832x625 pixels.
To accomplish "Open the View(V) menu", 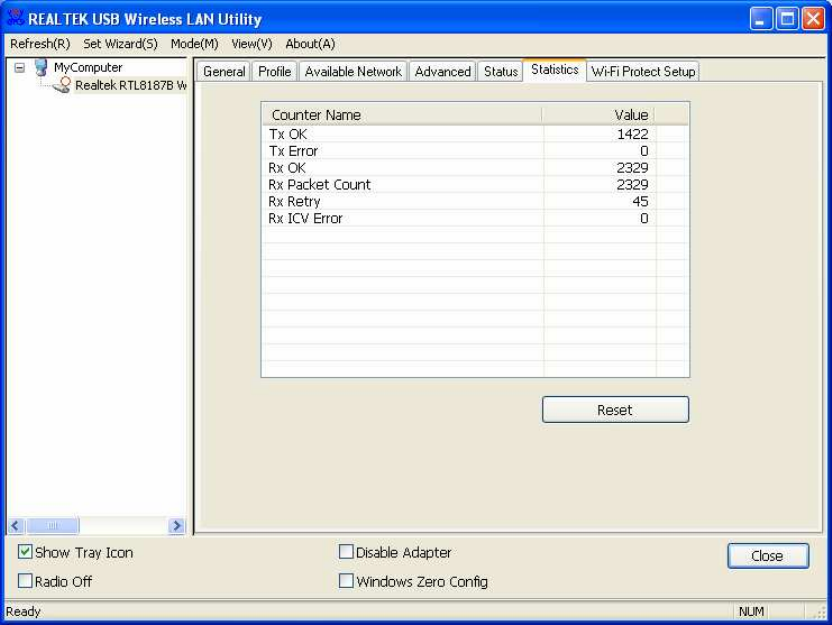I will click(252, 44).
